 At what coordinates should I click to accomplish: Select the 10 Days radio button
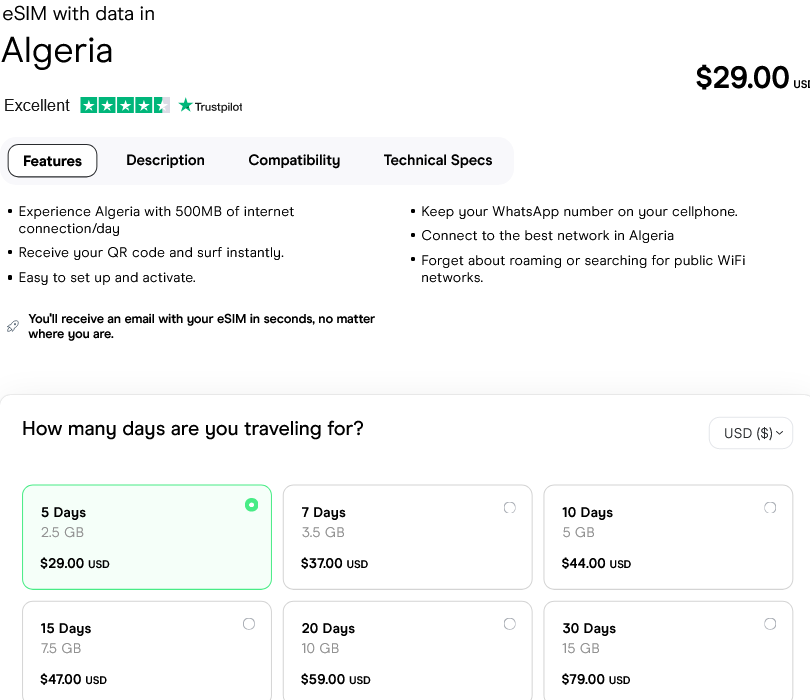(770, 508)
